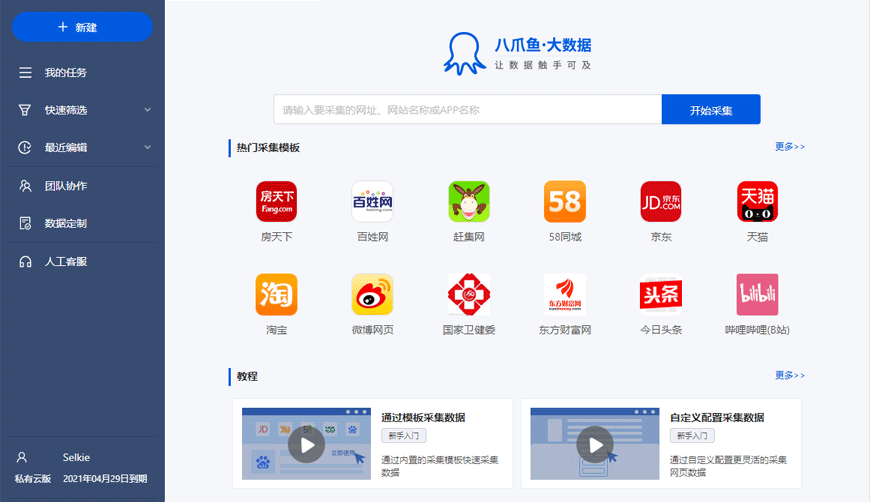Expand the 快速筛选 chevron
870x502 pixels.
point(148,110)
